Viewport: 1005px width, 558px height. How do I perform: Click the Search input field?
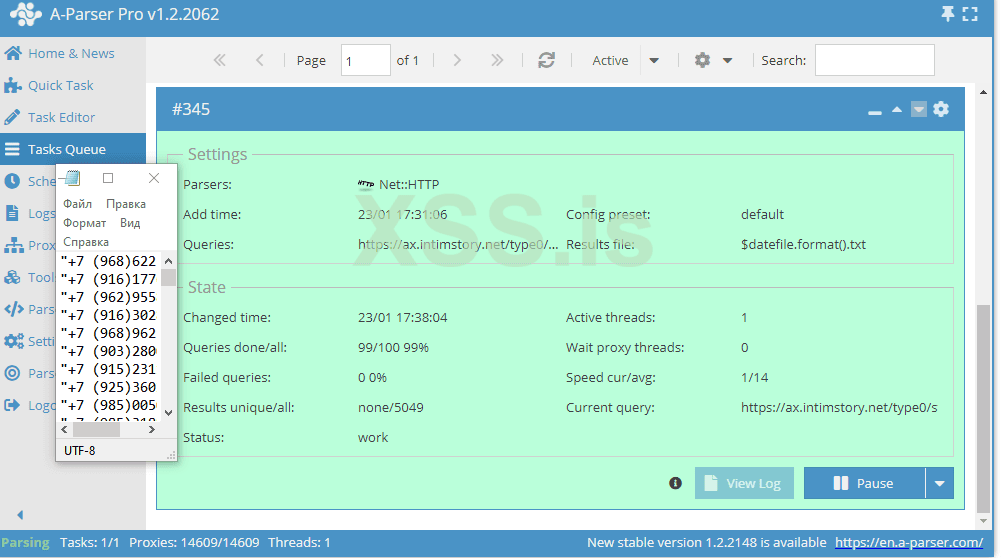[874, 60]
